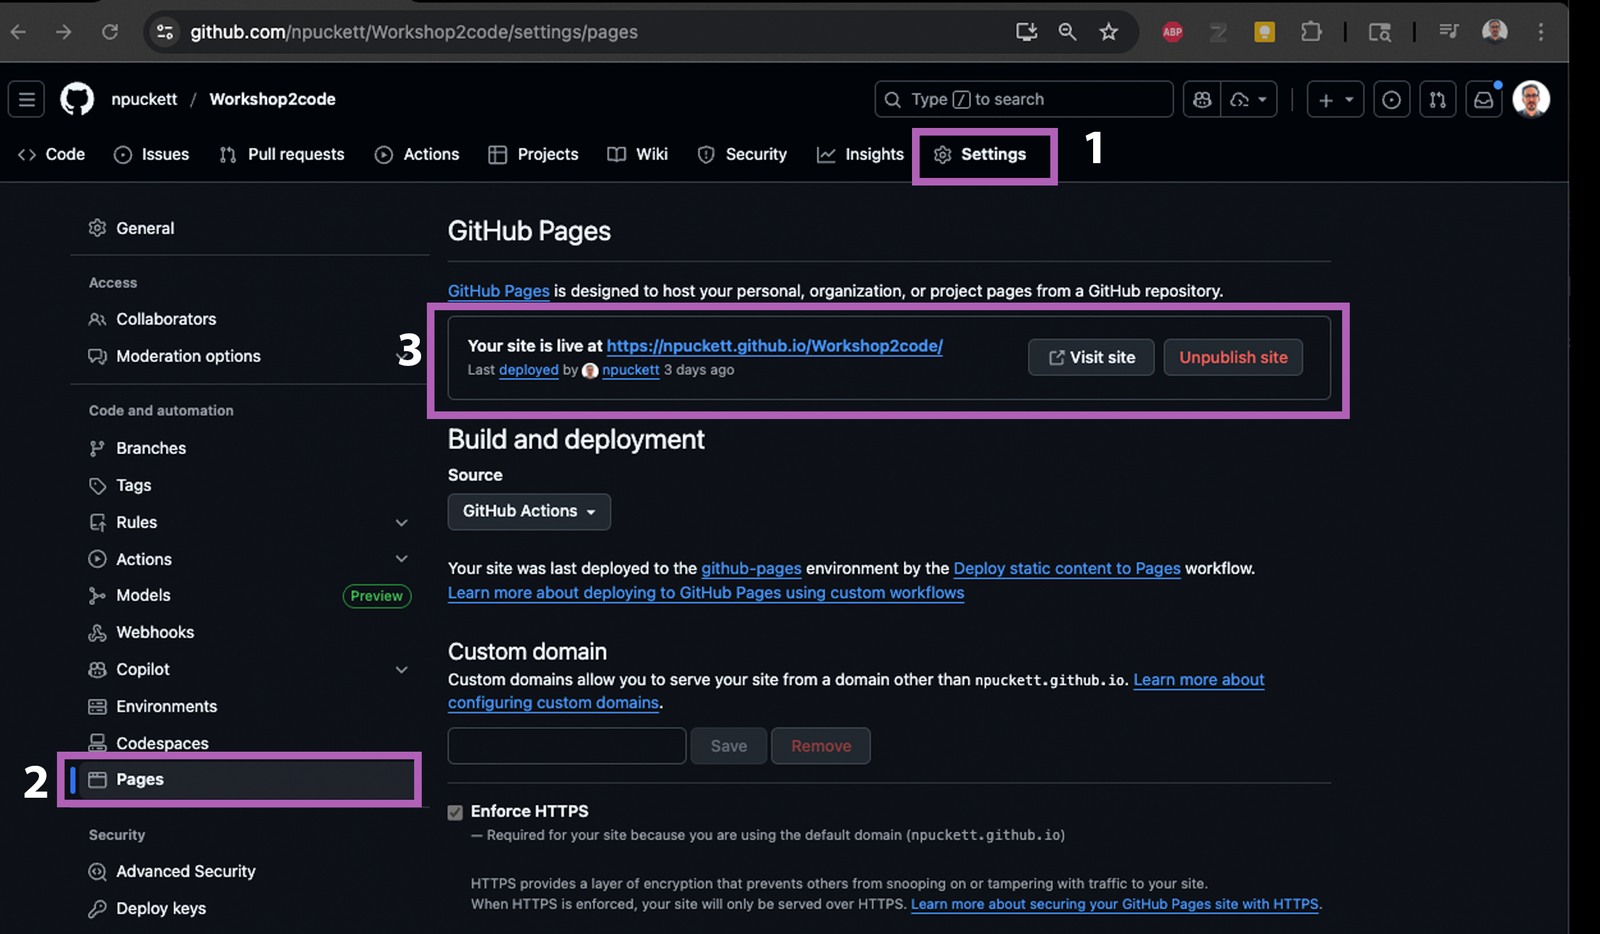Switch to the Actions repository tab
Screen dimensions: 1600x934
click(417, 154)
